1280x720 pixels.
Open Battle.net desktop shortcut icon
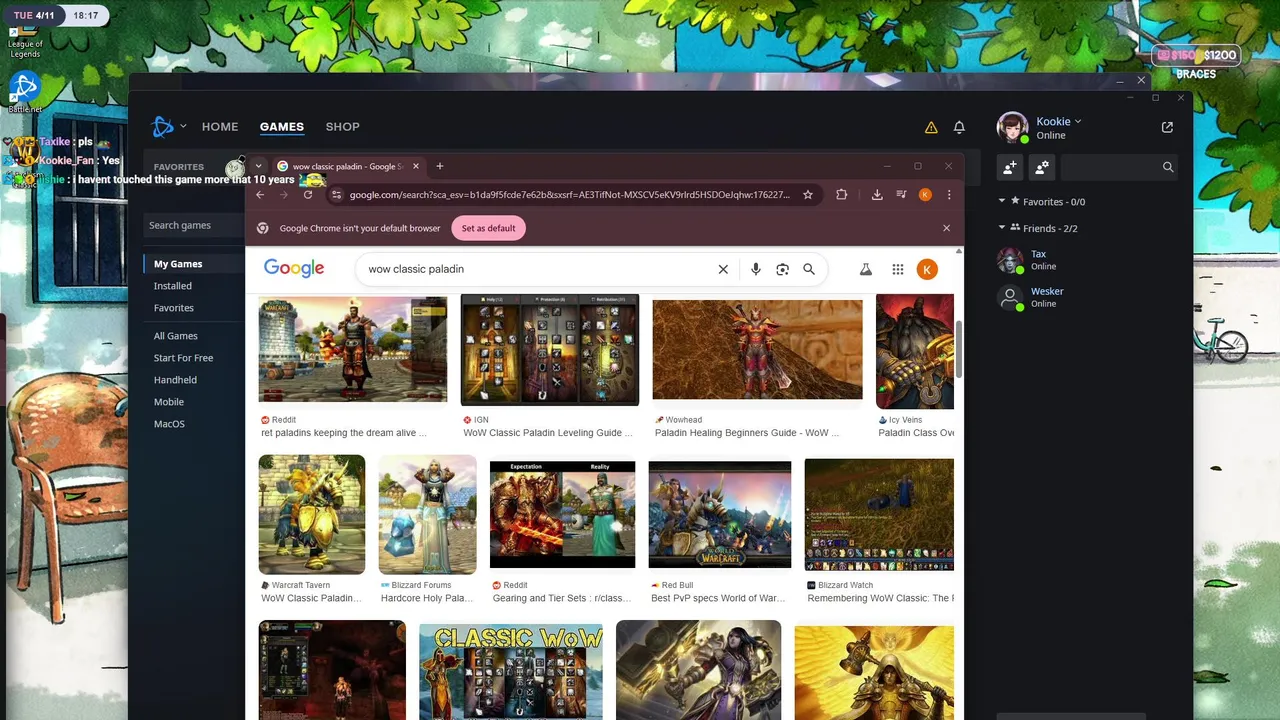coord(25,92)
